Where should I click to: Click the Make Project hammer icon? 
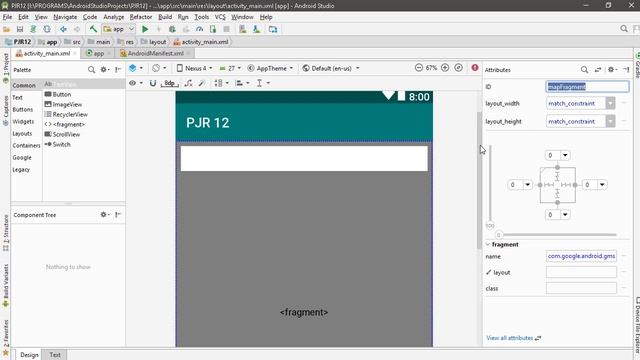coord(93,29)
